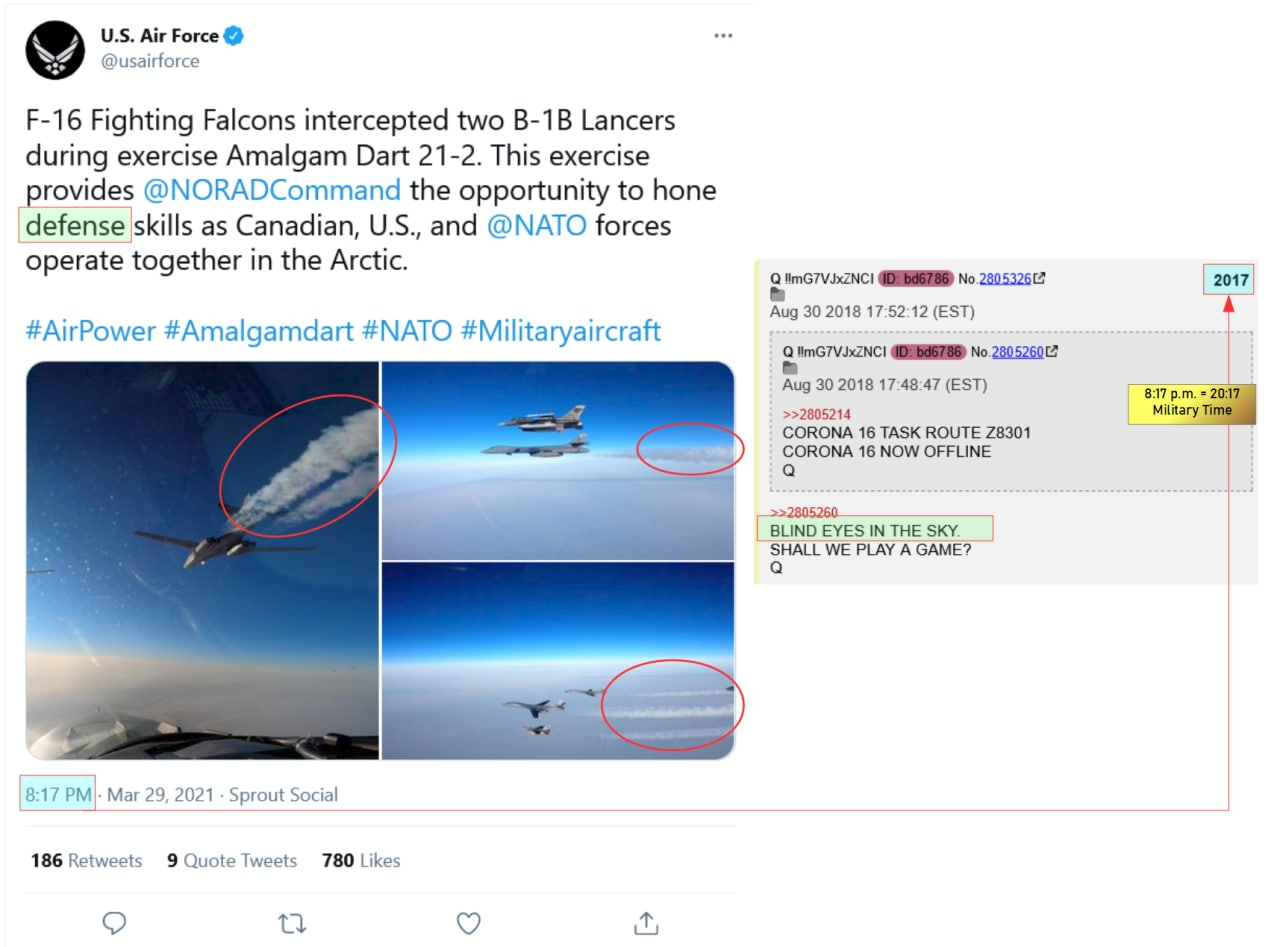Viewport: 1280px width, 947px height.
Task: Click external link icon beside No.2805326
Action: [x=1040, y=279]
